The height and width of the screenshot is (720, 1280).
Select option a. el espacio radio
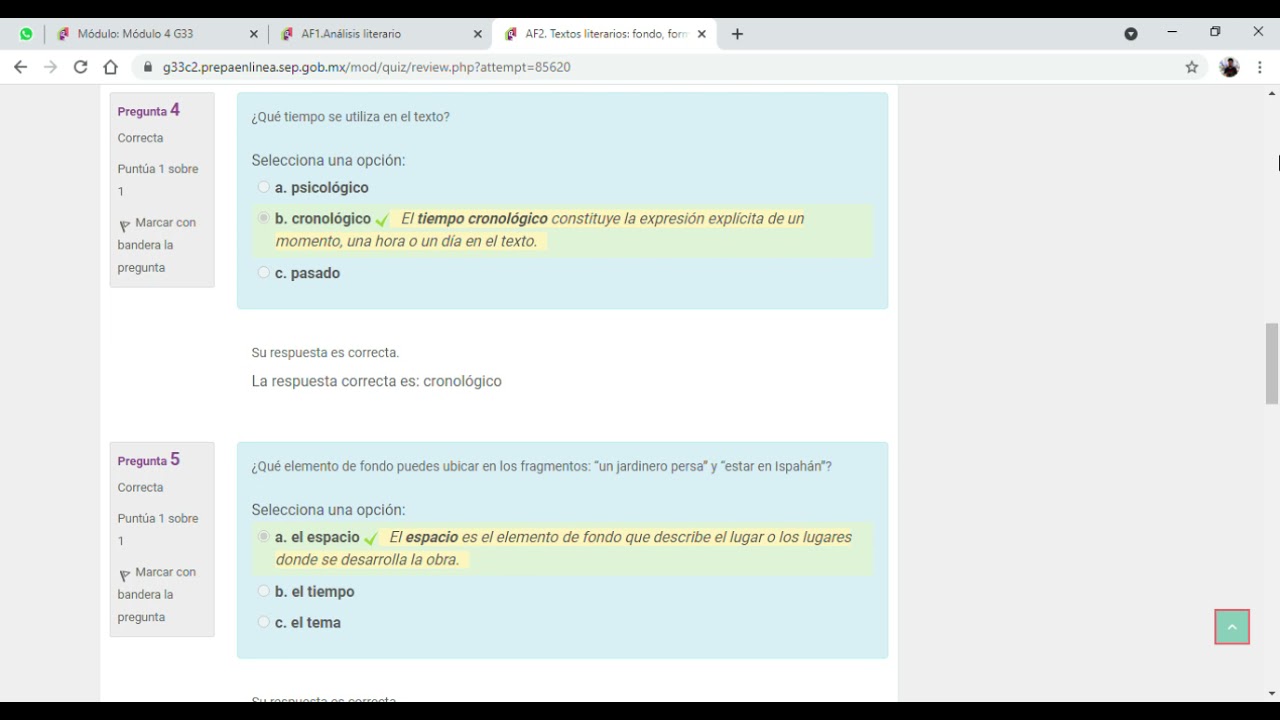pos(264,537)
